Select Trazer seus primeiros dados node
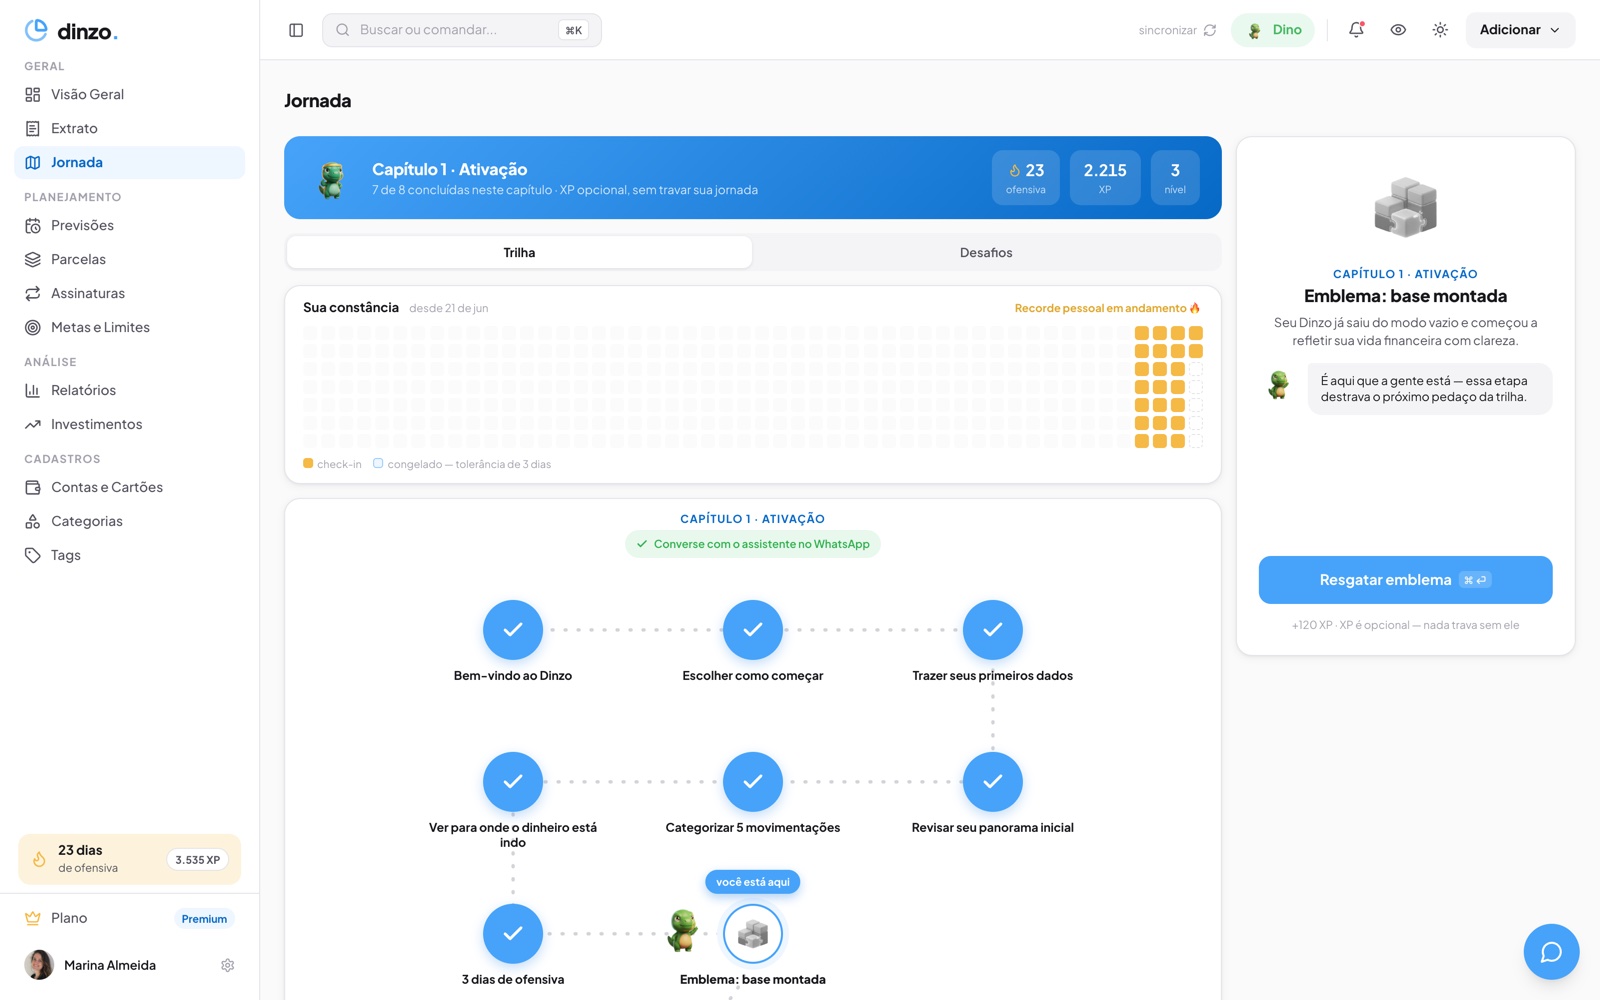1600x1000 pixels. (x=993, y=630)
